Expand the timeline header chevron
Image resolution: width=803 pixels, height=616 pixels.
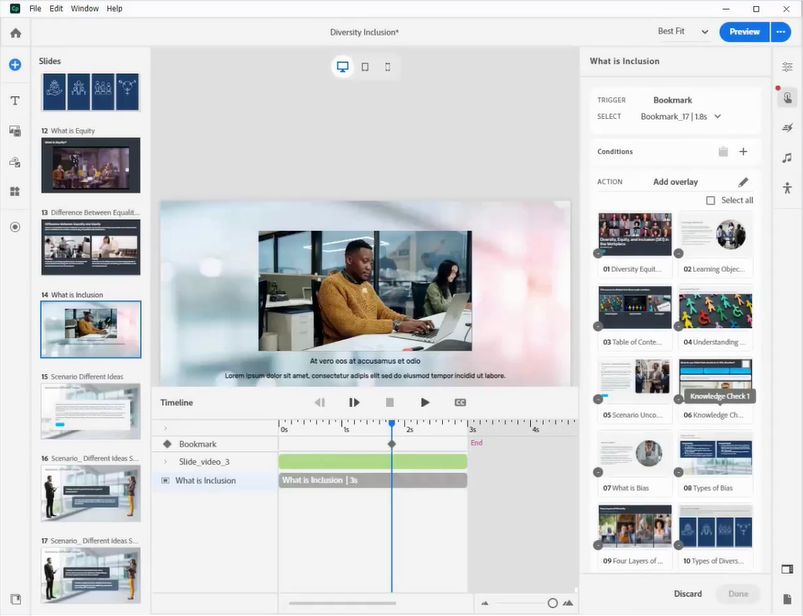[165, 428]
